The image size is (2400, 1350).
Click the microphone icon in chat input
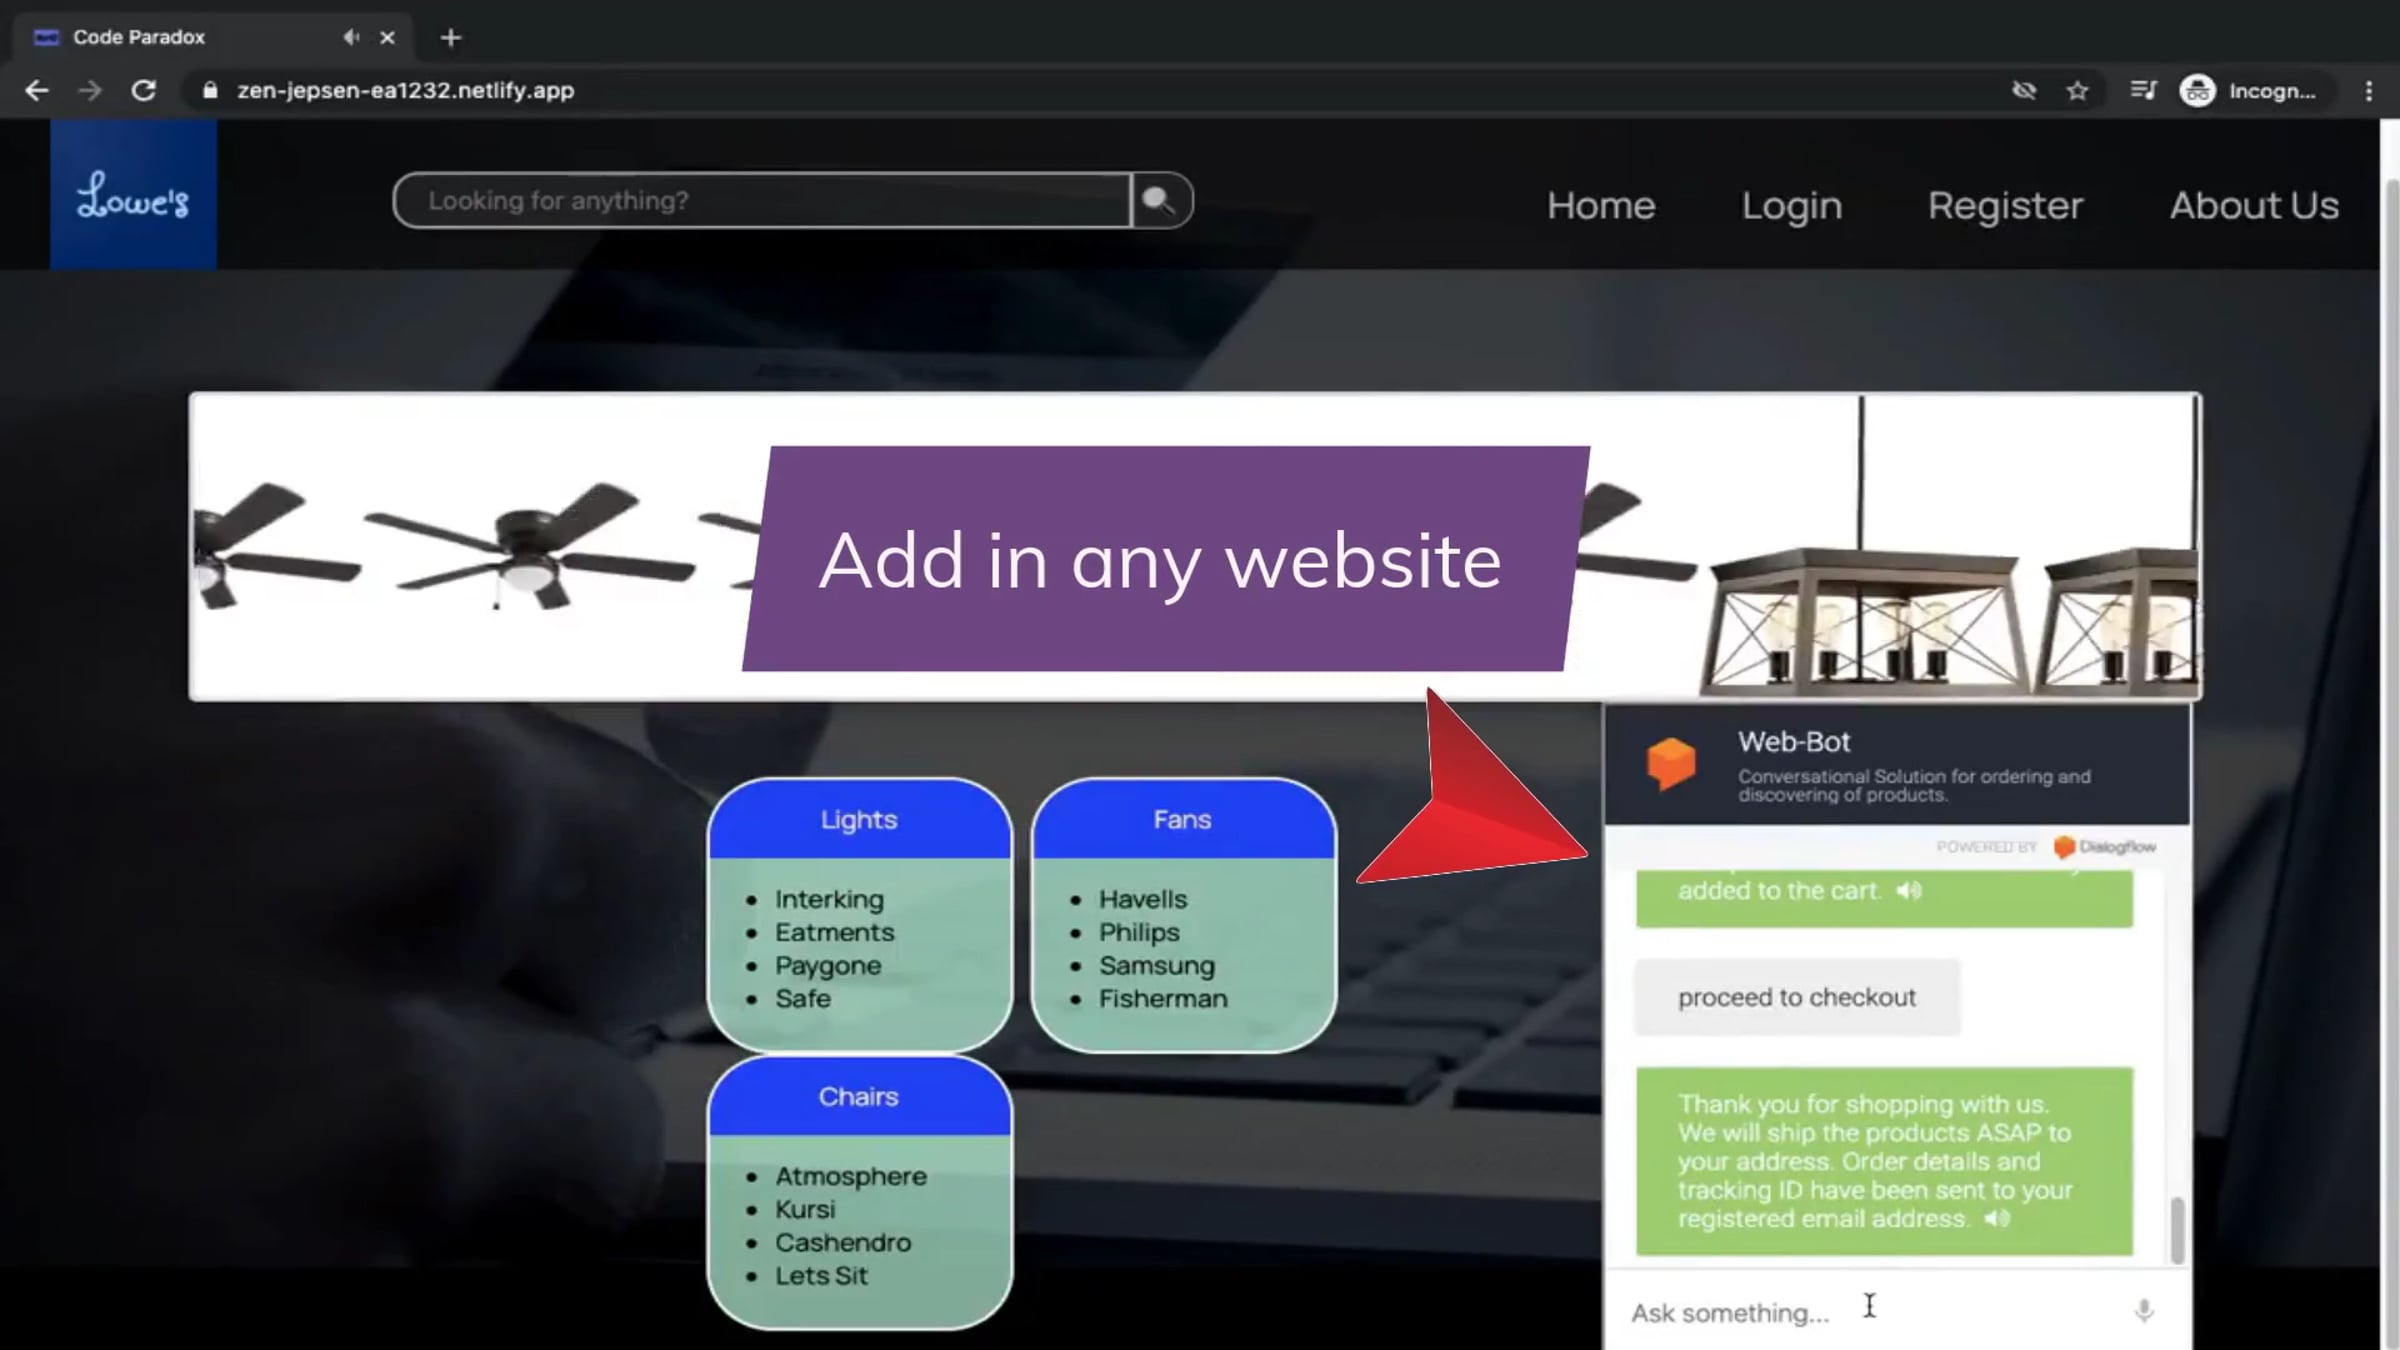pyautogui.click(x=2144, y=1311)
